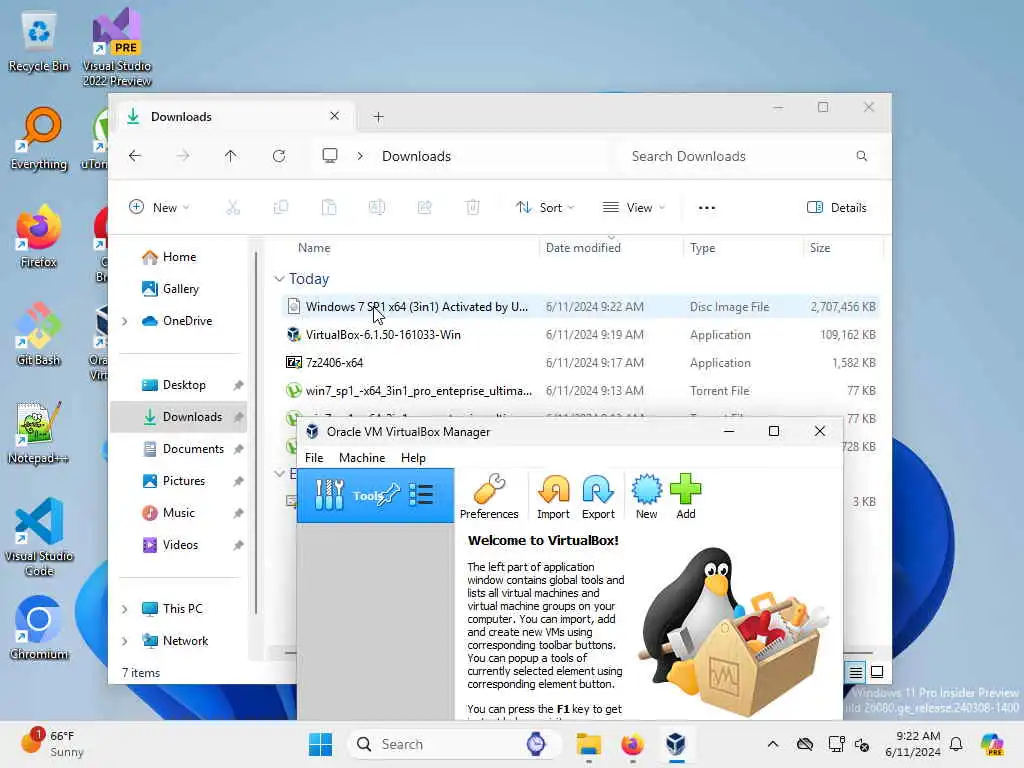The width and height of the screenshot is (1024, 768).
Task: Select the 7z2406-x64 application file
Action: tap(581, 362)
